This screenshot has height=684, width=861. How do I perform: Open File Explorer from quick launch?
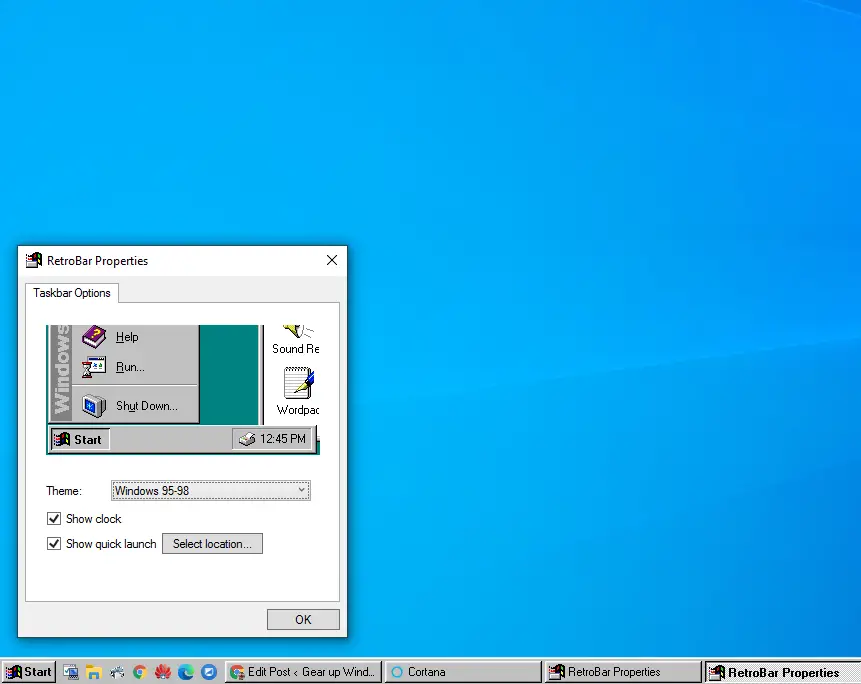coord(94,672)
